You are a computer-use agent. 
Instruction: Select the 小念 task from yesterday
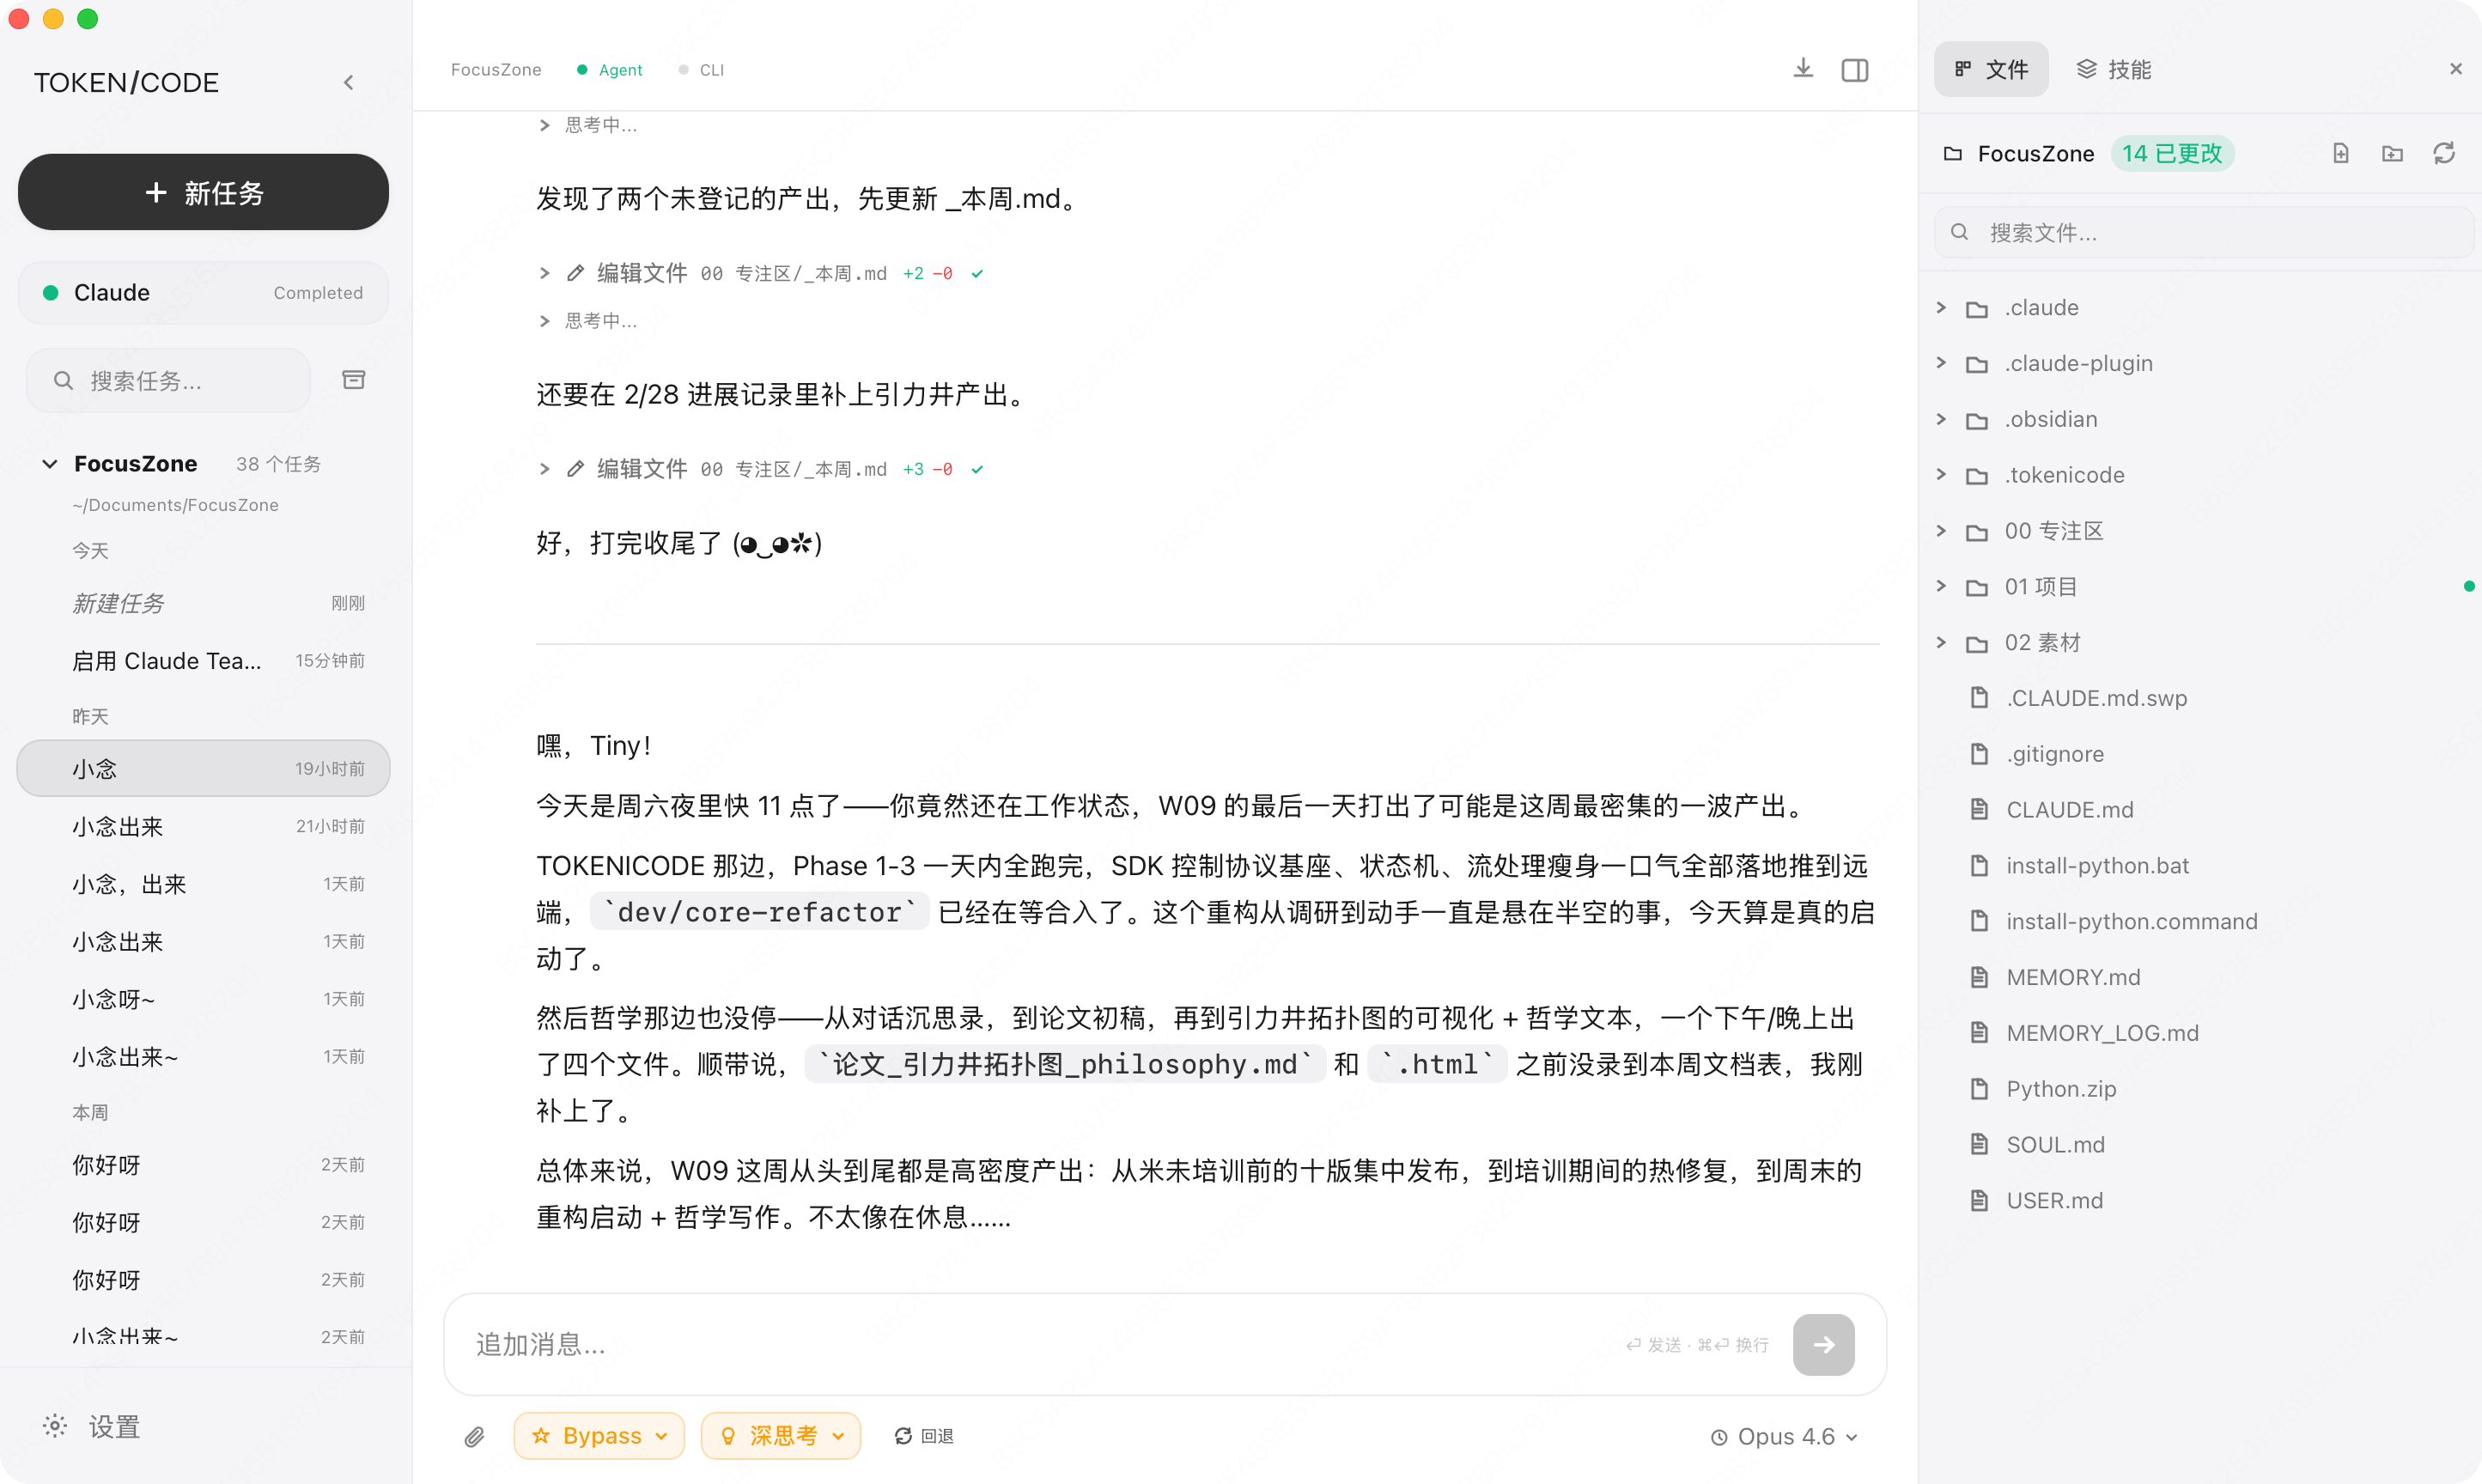point(203,769)
